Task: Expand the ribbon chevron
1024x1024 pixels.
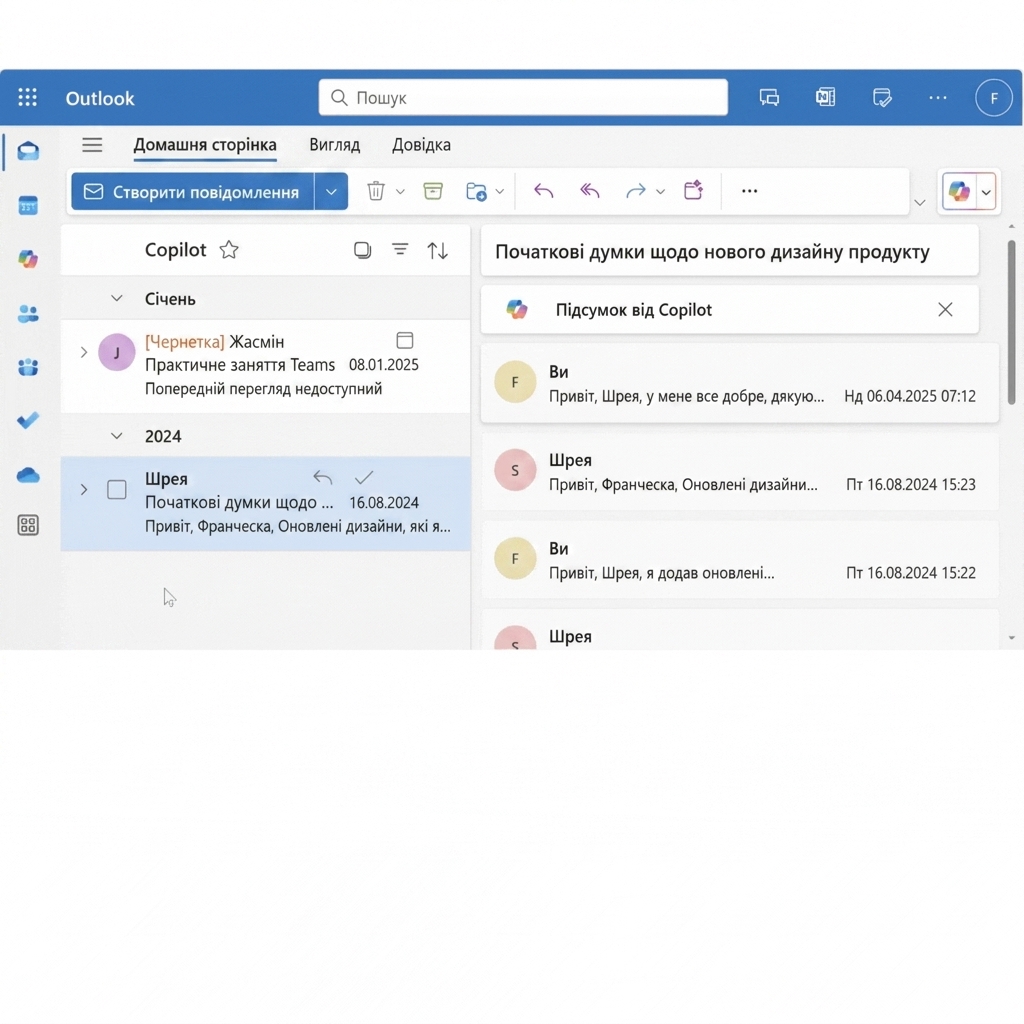Action: (920, 202)
